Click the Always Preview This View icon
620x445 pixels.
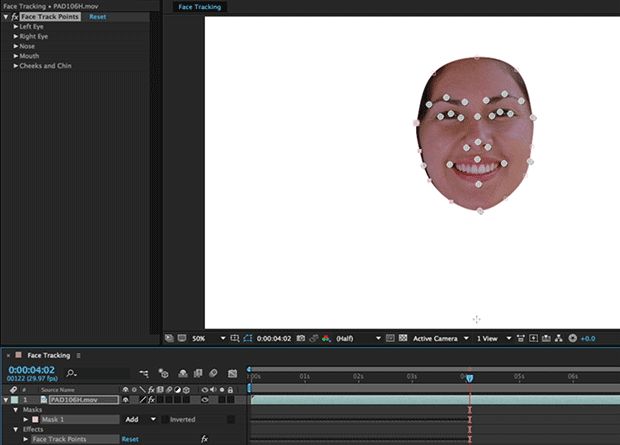point(169,338)
